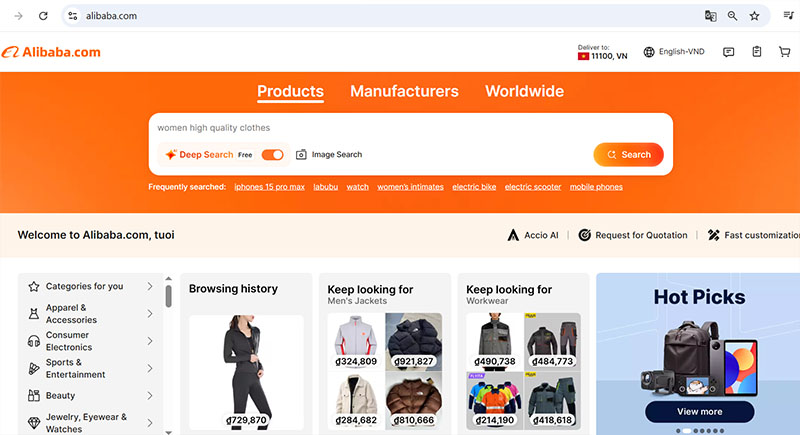Viewport: 800px width, 435px height.
Task: Open the messages chat icon
Action: coord(729,52)
